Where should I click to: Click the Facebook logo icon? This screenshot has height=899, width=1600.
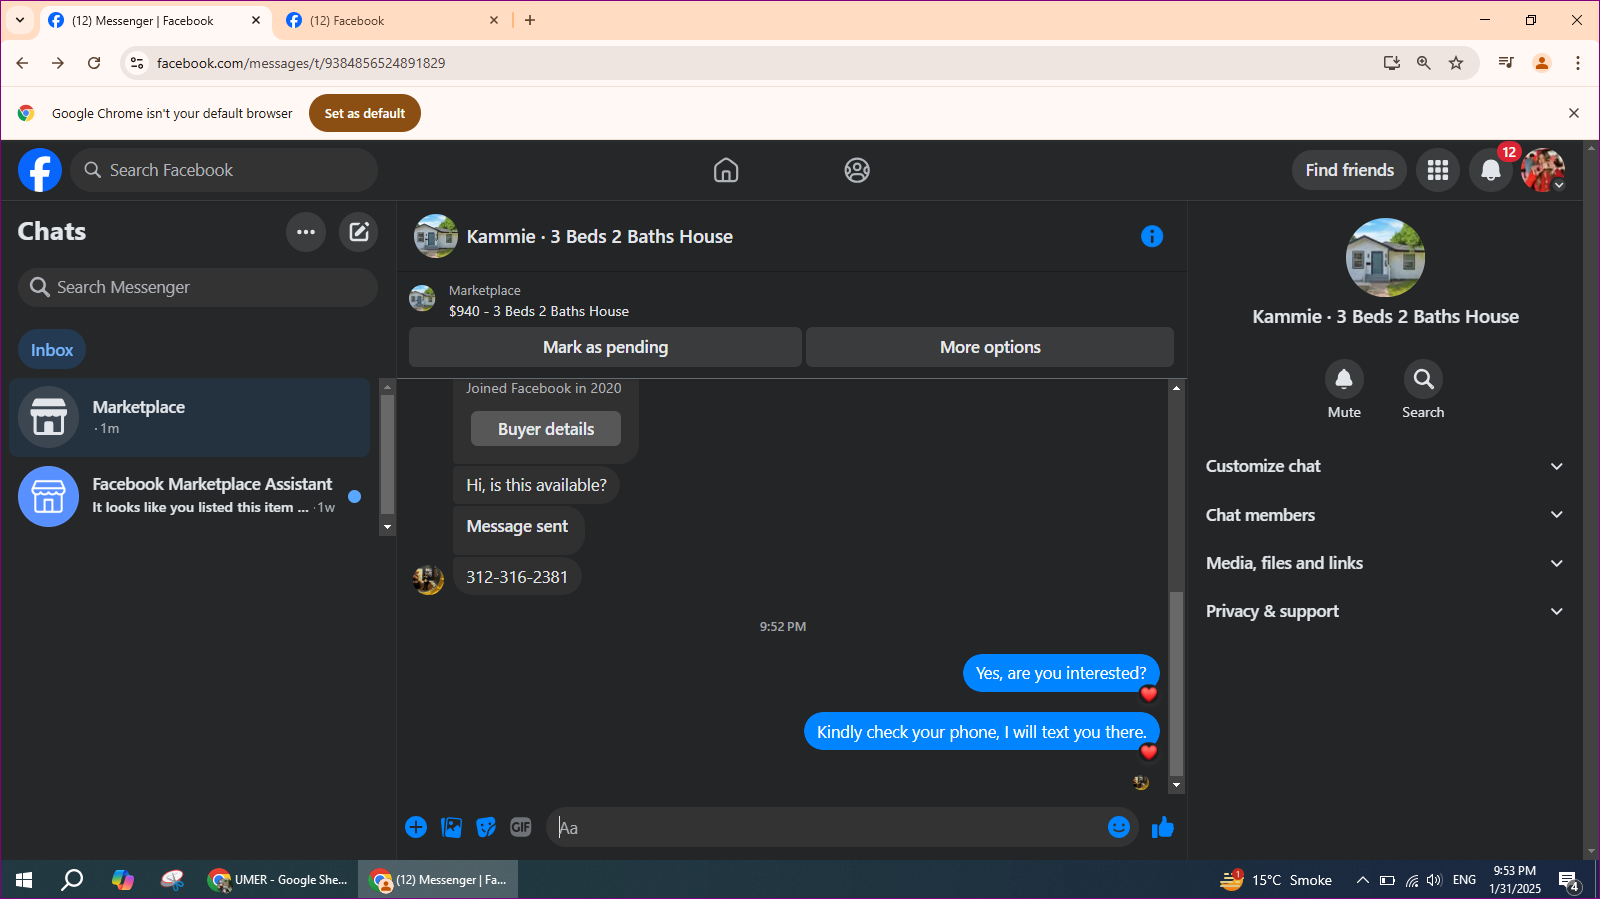[x=40, y=170]
